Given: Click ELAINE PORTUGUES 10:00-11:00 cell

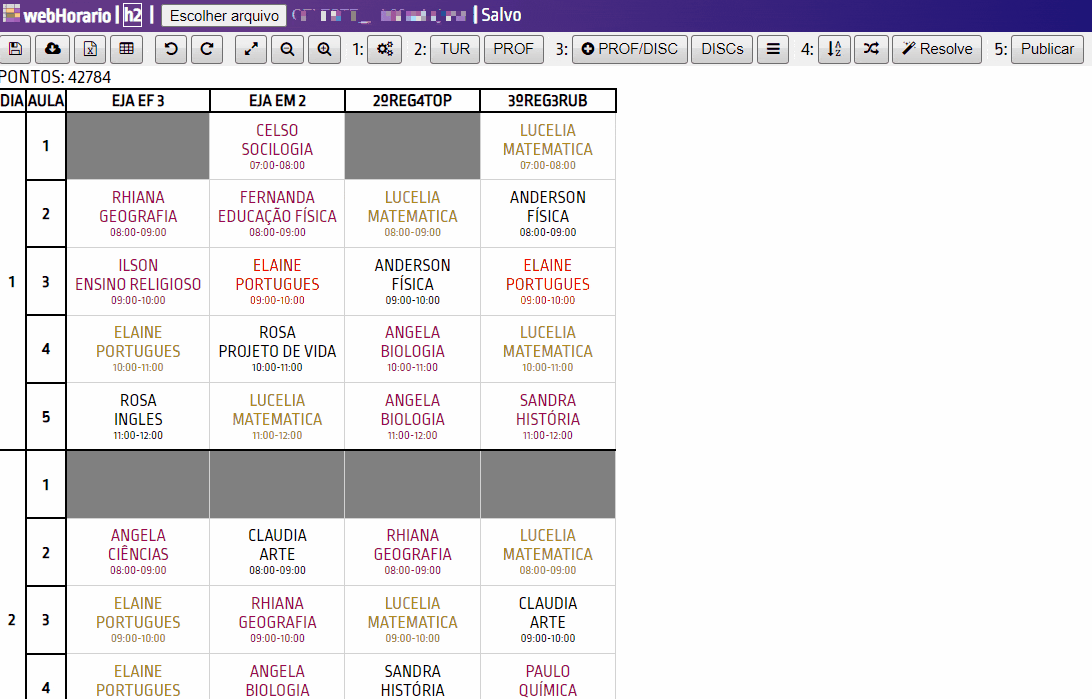Looking at the screenshot, I should 138,349.
